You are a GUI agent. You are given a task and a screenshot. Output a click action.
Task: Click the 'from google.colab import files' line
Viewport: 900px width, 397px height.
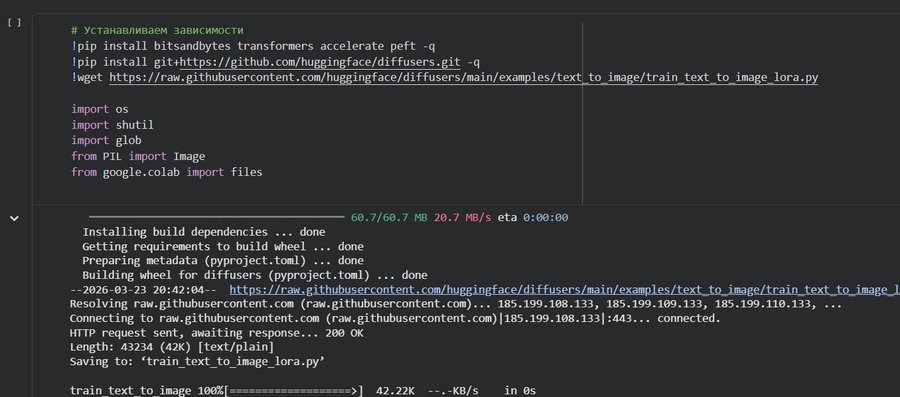point(167,172)
